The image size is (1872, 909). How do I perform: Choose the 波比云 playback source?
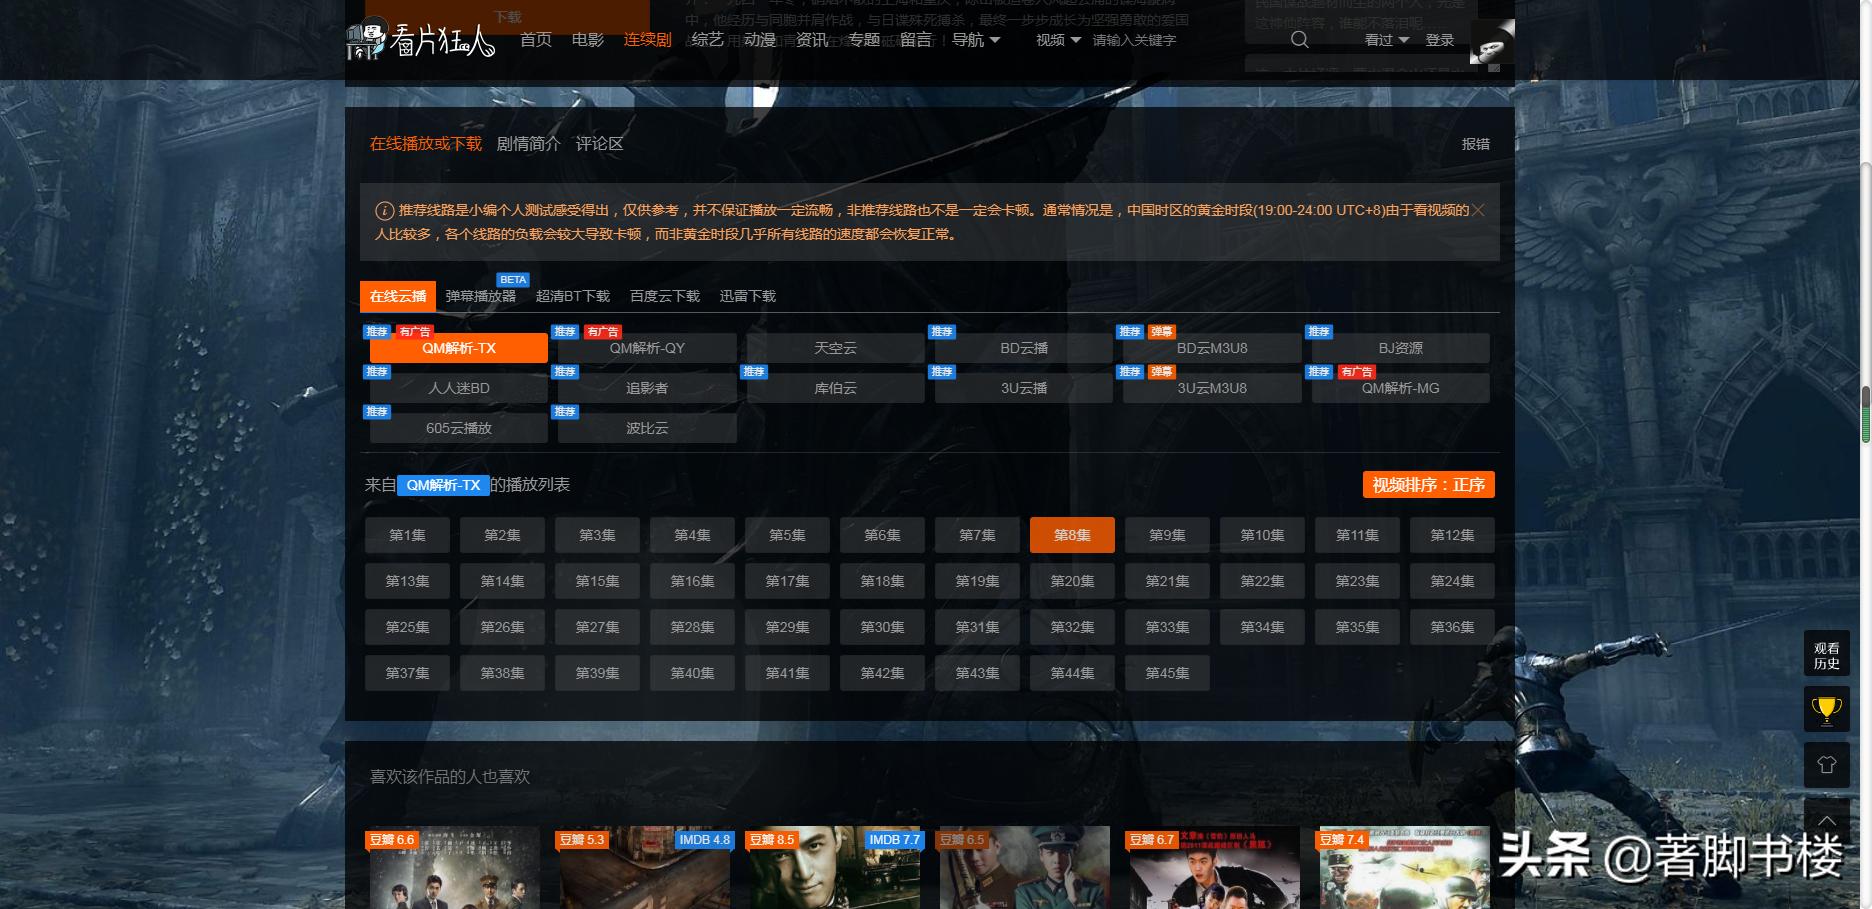click(647, 428)
